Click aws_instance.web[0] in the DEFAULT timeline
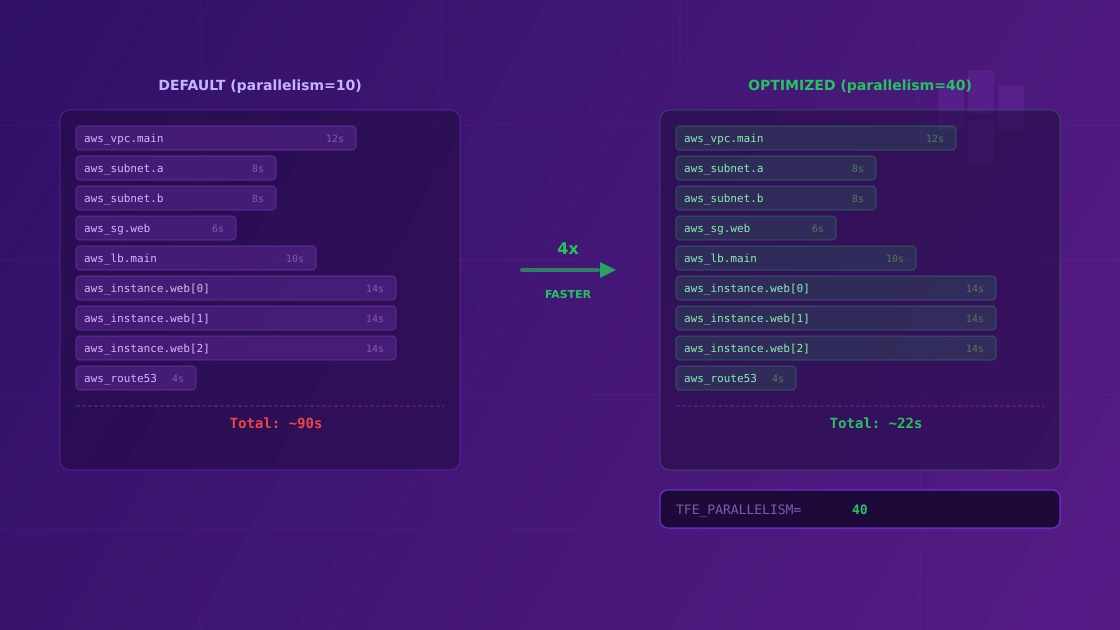This screenshot has height=630, width=1120. pos(236,288)
